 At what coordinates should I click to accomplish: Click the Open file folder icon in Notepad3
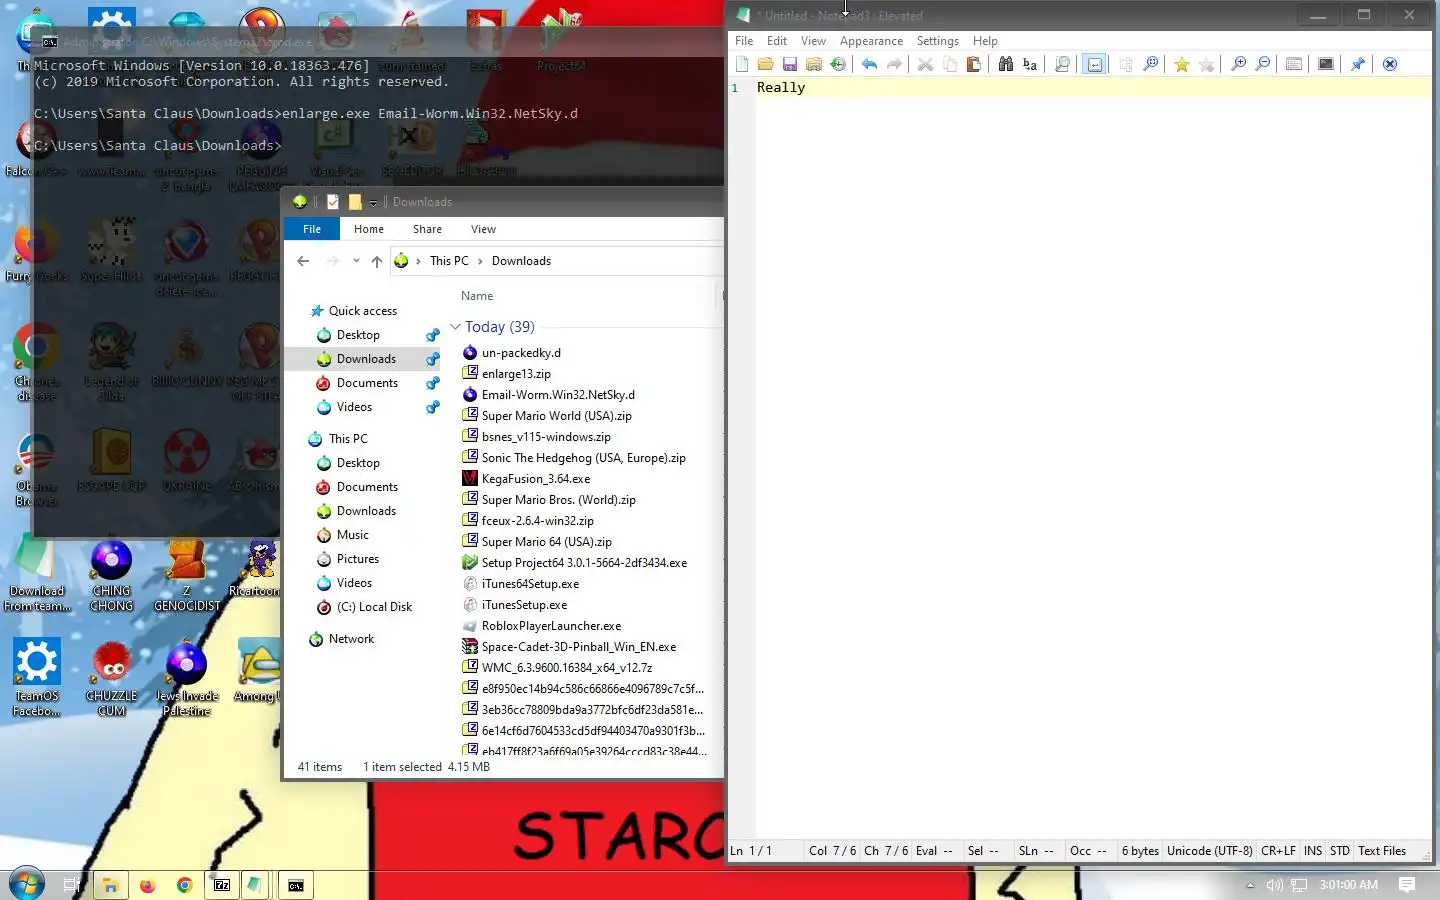click(765, 64)
